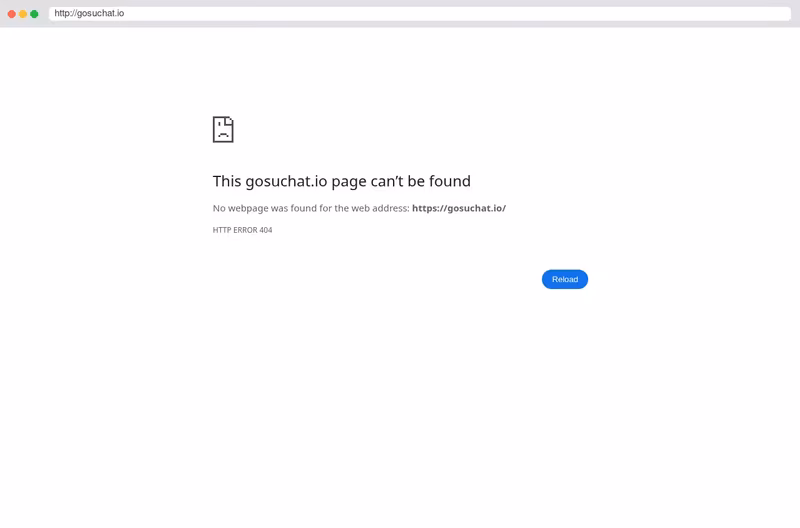800x528 pixels.
Task: Maximize the window using the green button
Action: point(34,14)
